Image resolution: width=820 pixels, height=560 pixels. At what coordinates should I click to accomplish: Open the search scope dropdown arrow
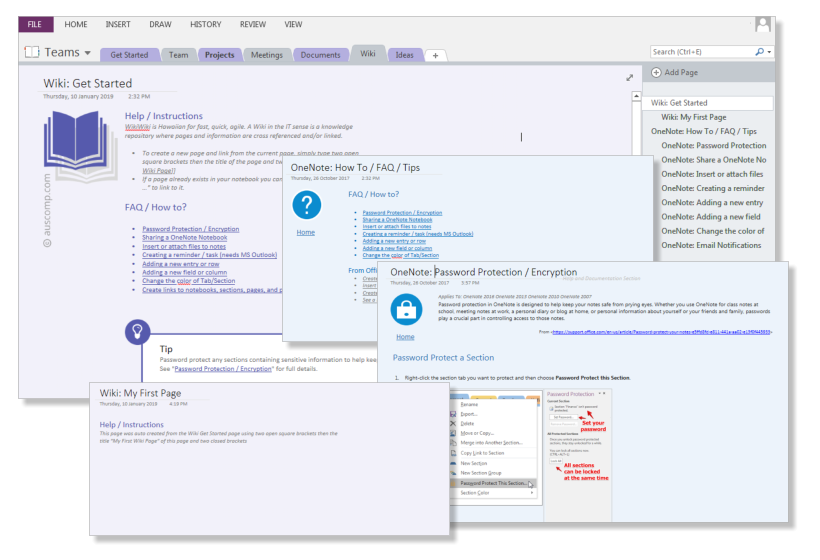click(x=769, y=52)
